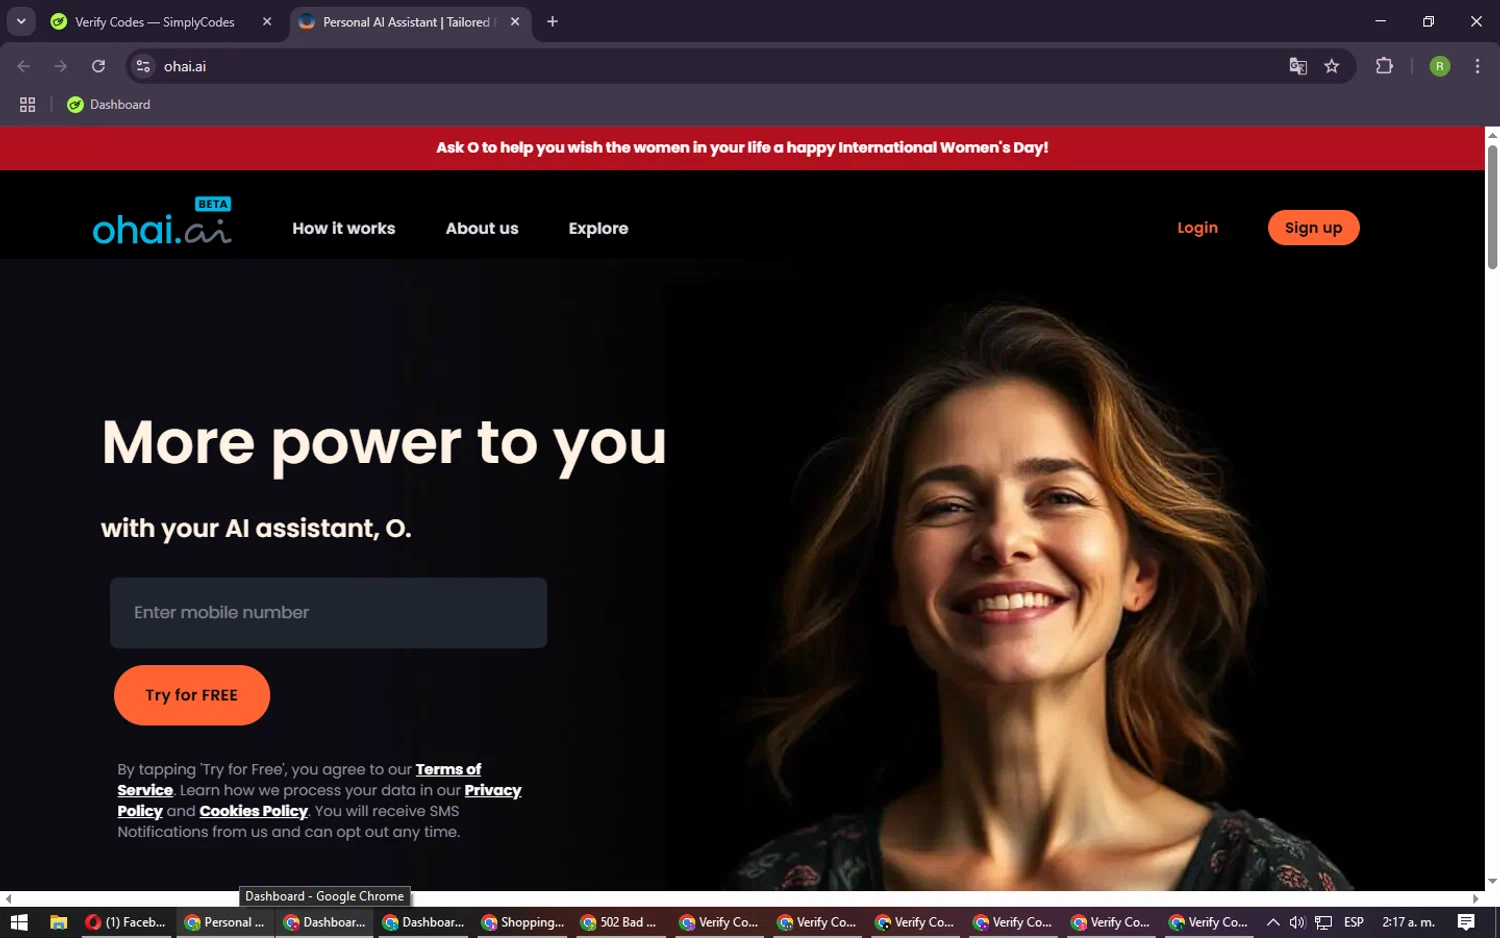Open the Explore menu item
This screenshot has height=938, width=1500.
(x=598, y=228)
